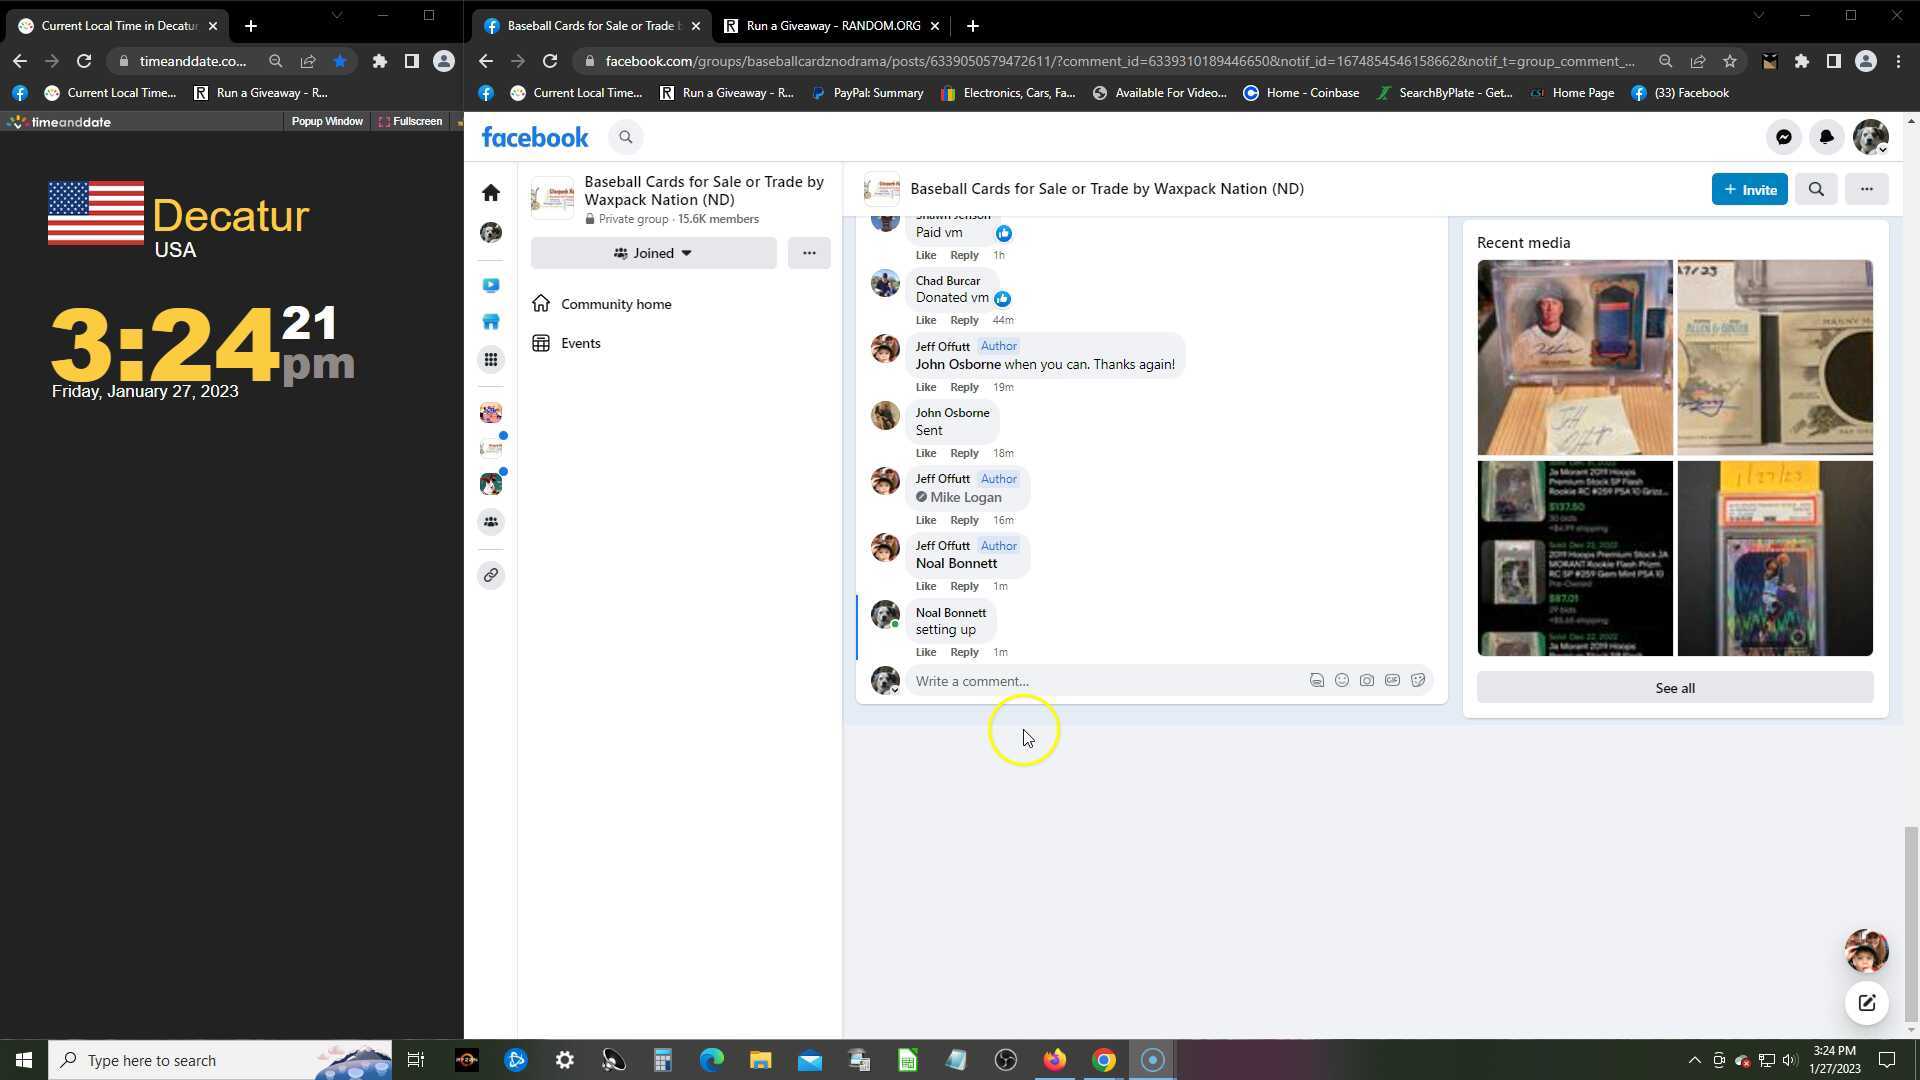
Task: Bookmark the timeanddate page with the star icon
Action: 340,61
